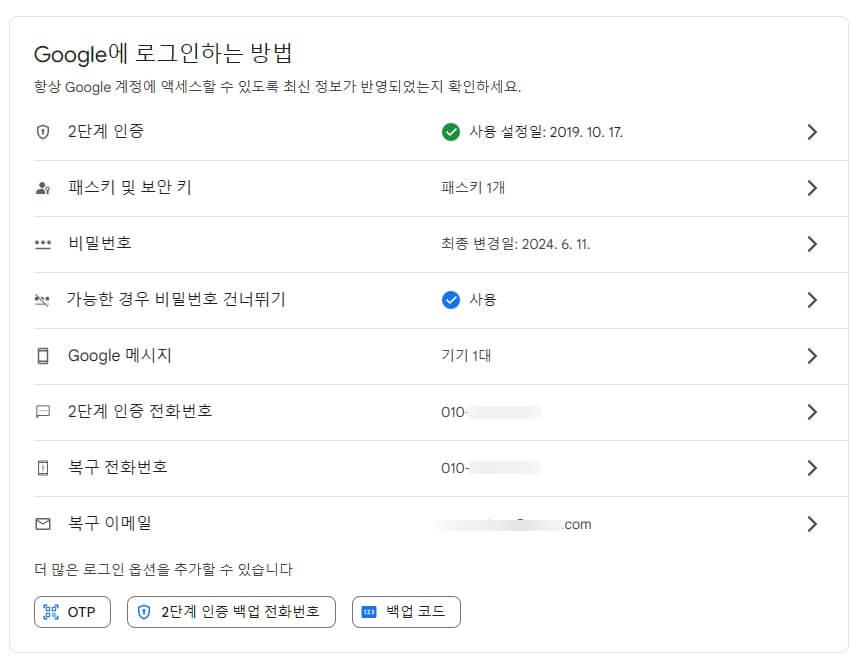868x665 pixels.
Task: Click the chat bubble icon beside 2단계 인증 전화번호
Action: 43,411
